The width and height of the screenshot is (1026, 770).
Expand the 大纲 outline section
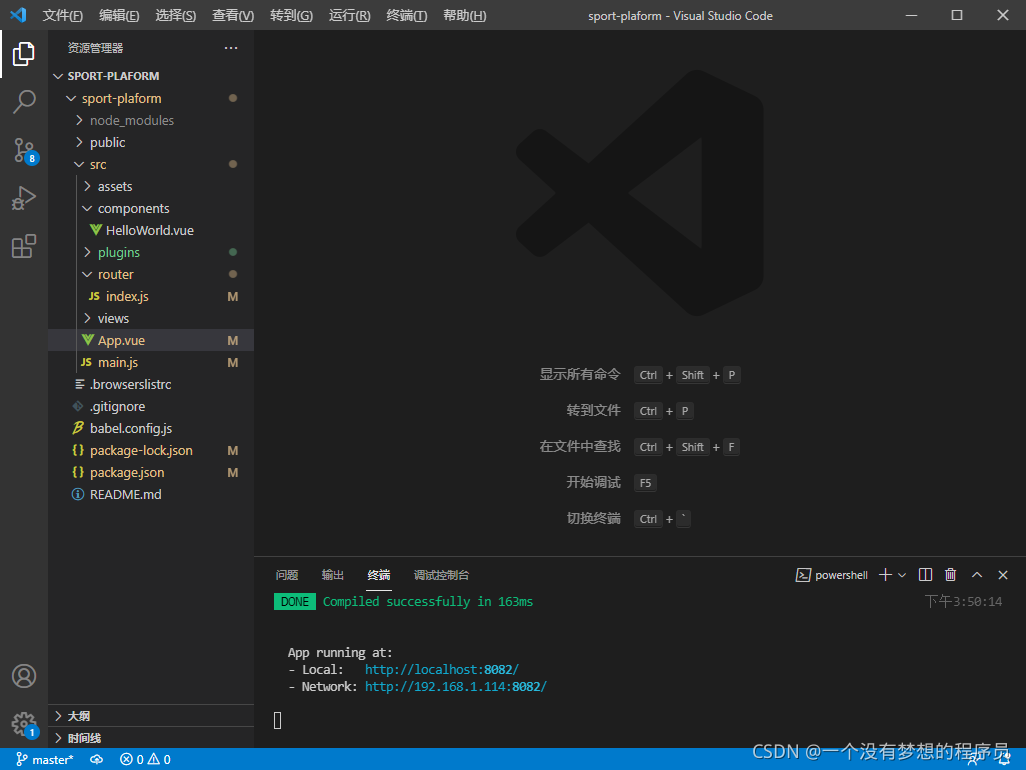(x=150, y=716)
